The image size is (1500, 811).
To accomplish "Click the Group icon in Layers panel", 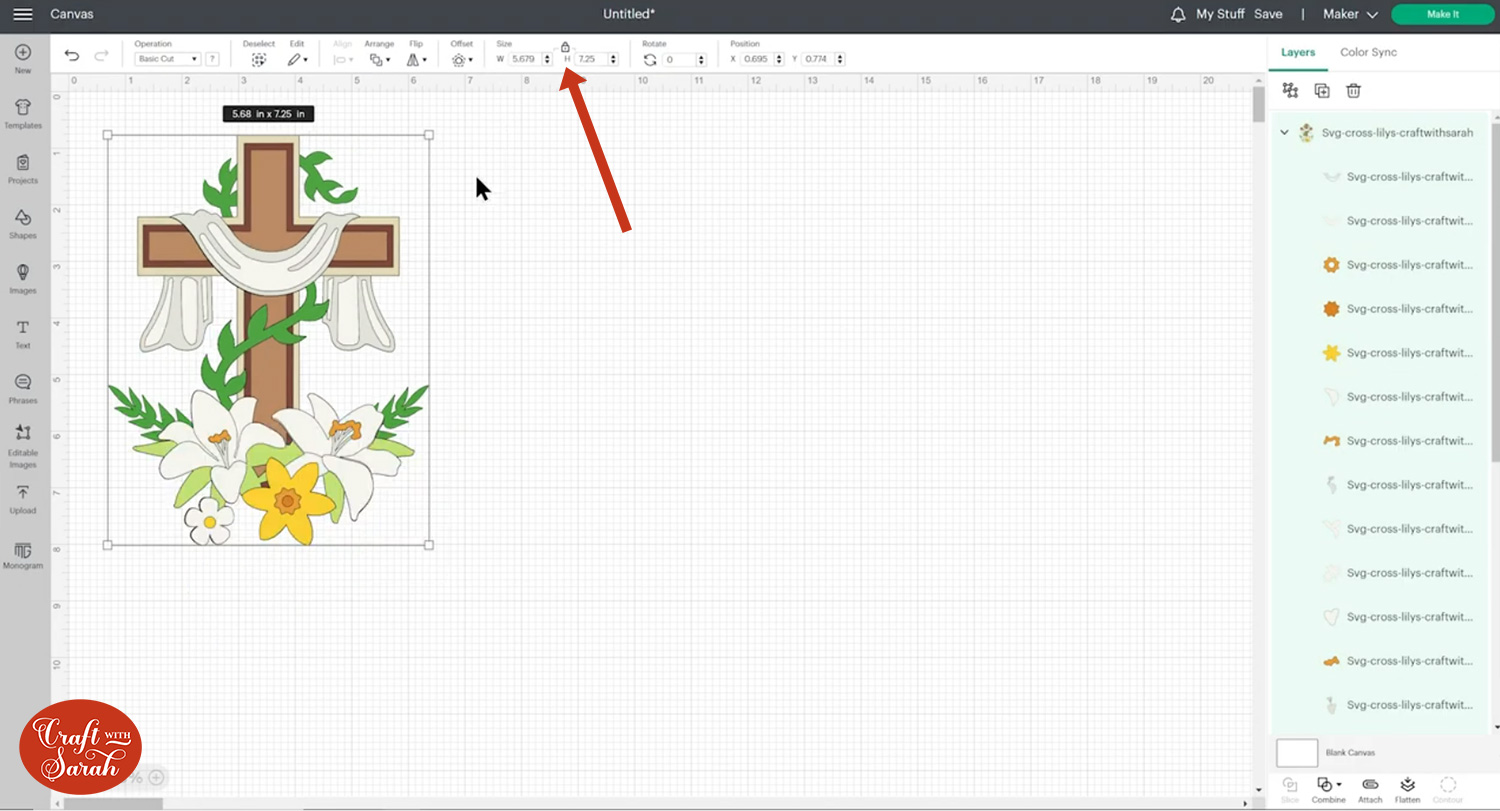I will (1290, 91).
